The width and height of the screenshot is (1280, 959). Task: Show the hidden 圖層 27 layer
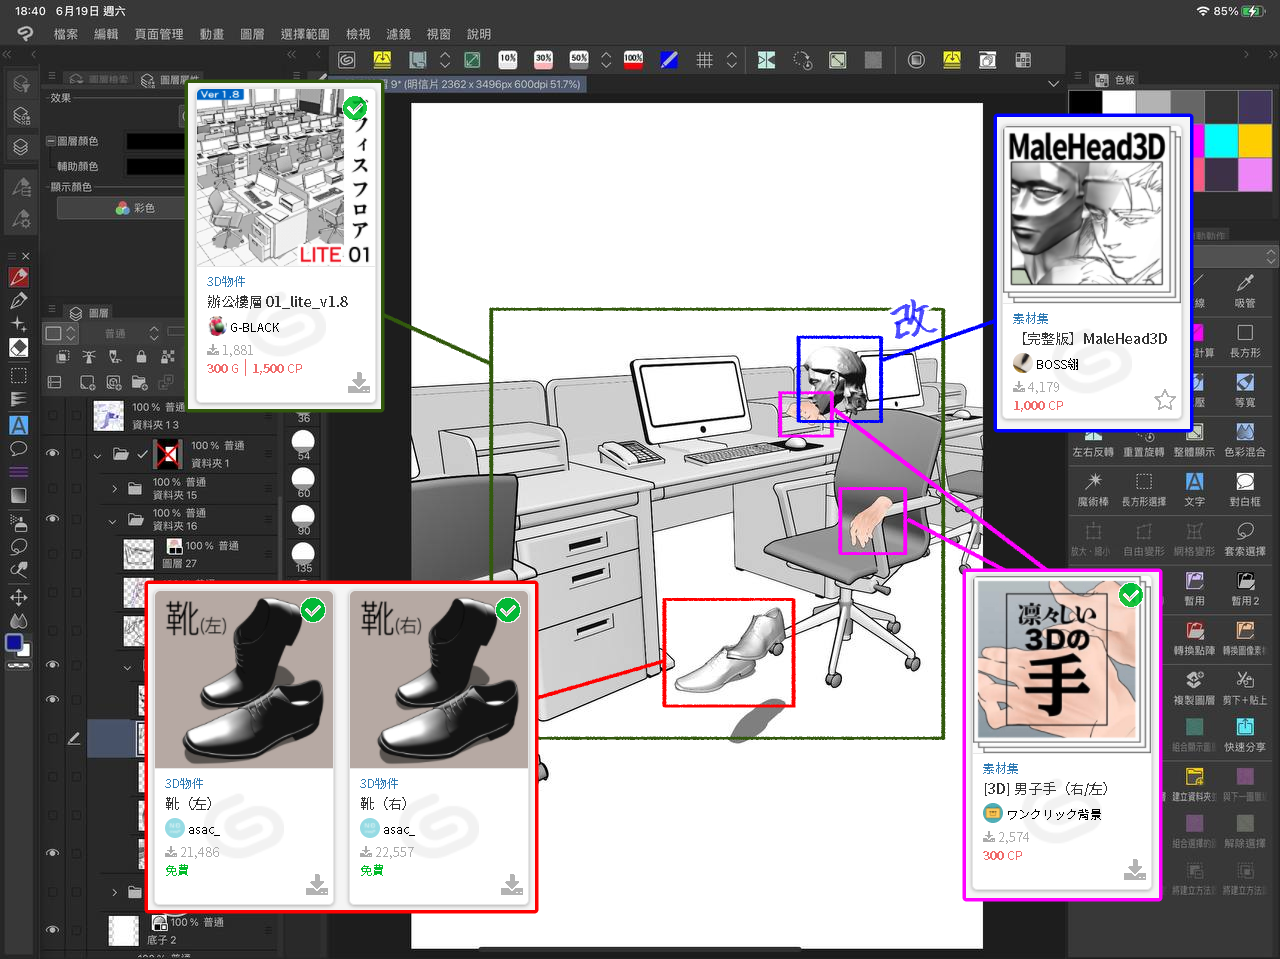[x=53, y=554]
